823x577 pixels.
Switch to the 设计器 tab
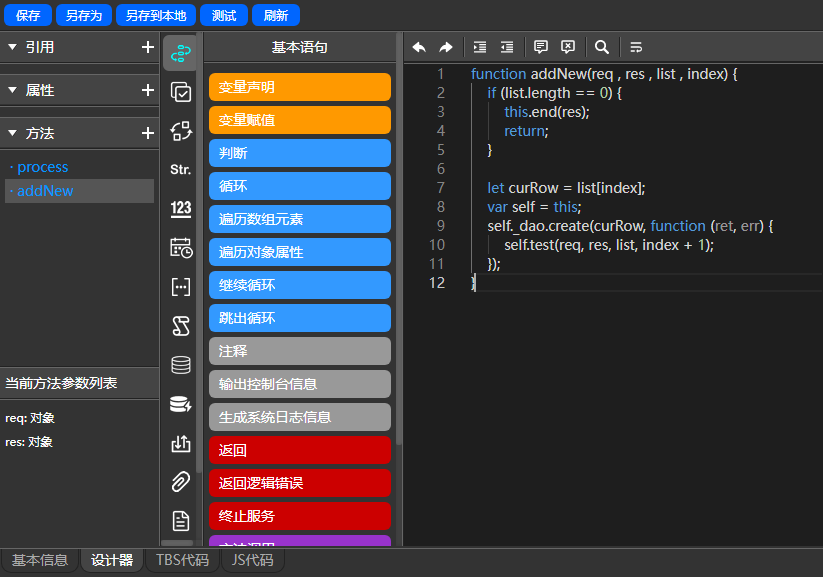click(112, 560)
